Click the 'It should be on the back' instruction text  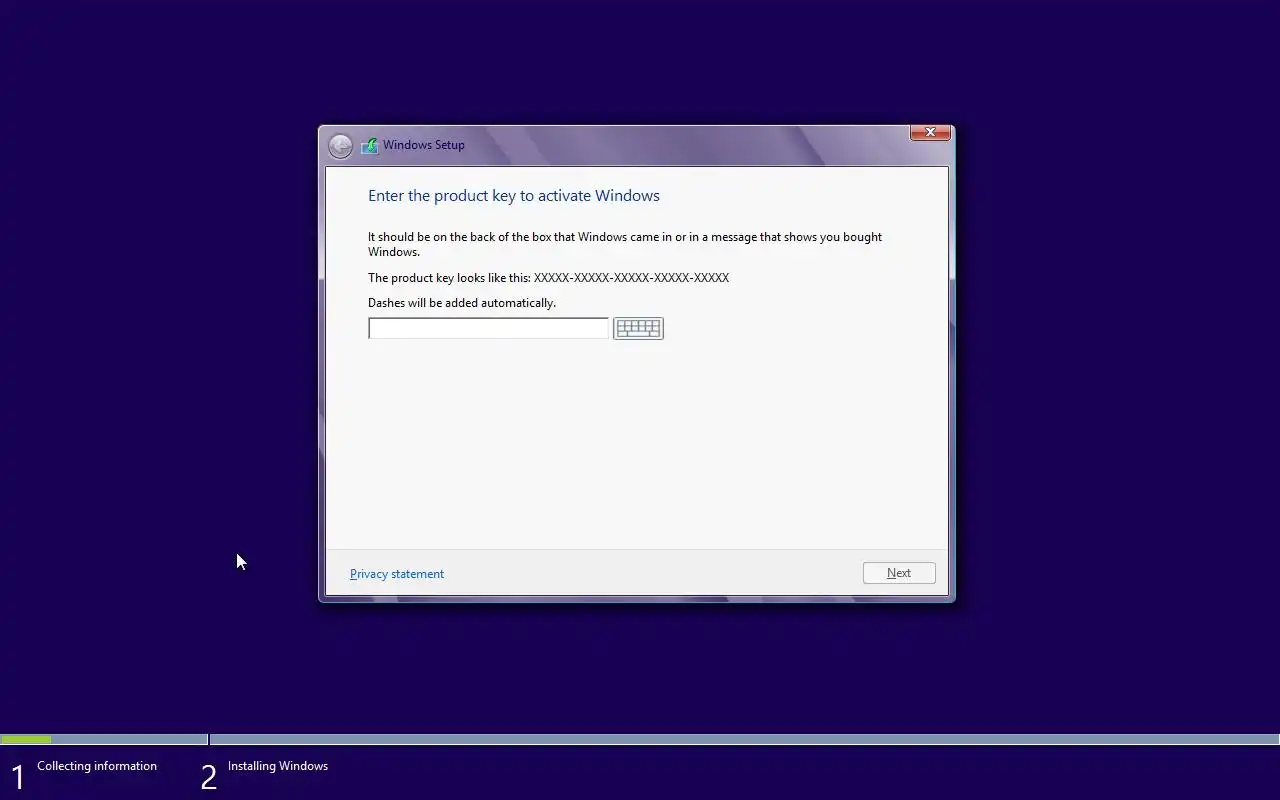point(625,244)
